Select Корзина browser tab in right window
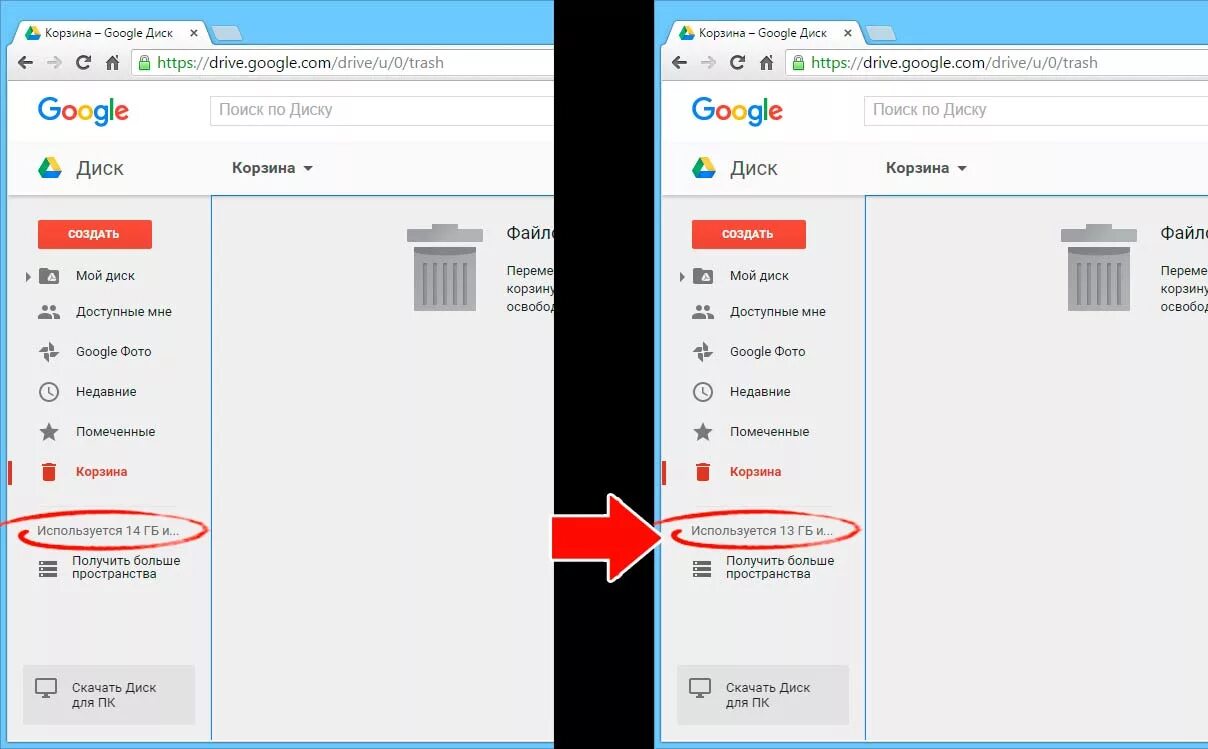Screen dimensions: 1208x749 (764, 32)
